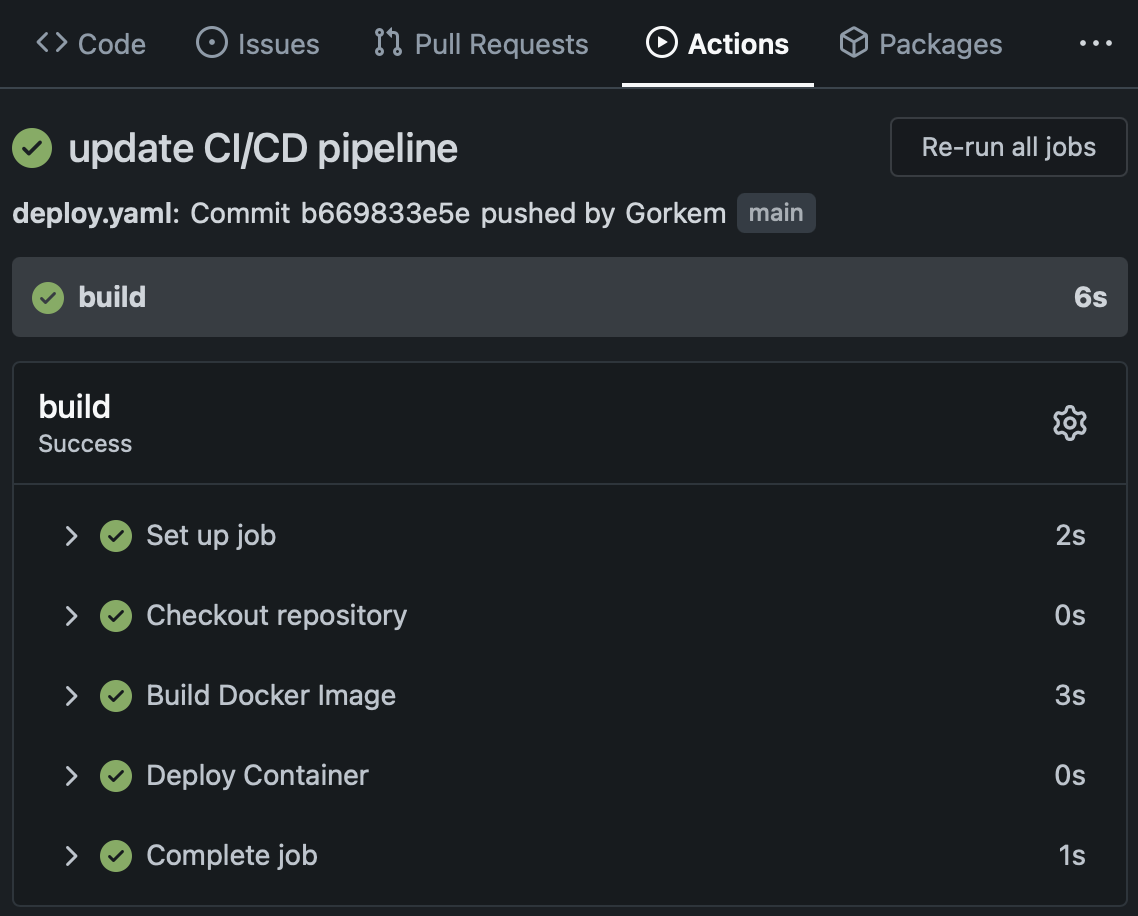Image resolution: width=1138 pixels, height=916 pixels.
Task: Click the Code tab icon
Action: (x=49, y=43)
